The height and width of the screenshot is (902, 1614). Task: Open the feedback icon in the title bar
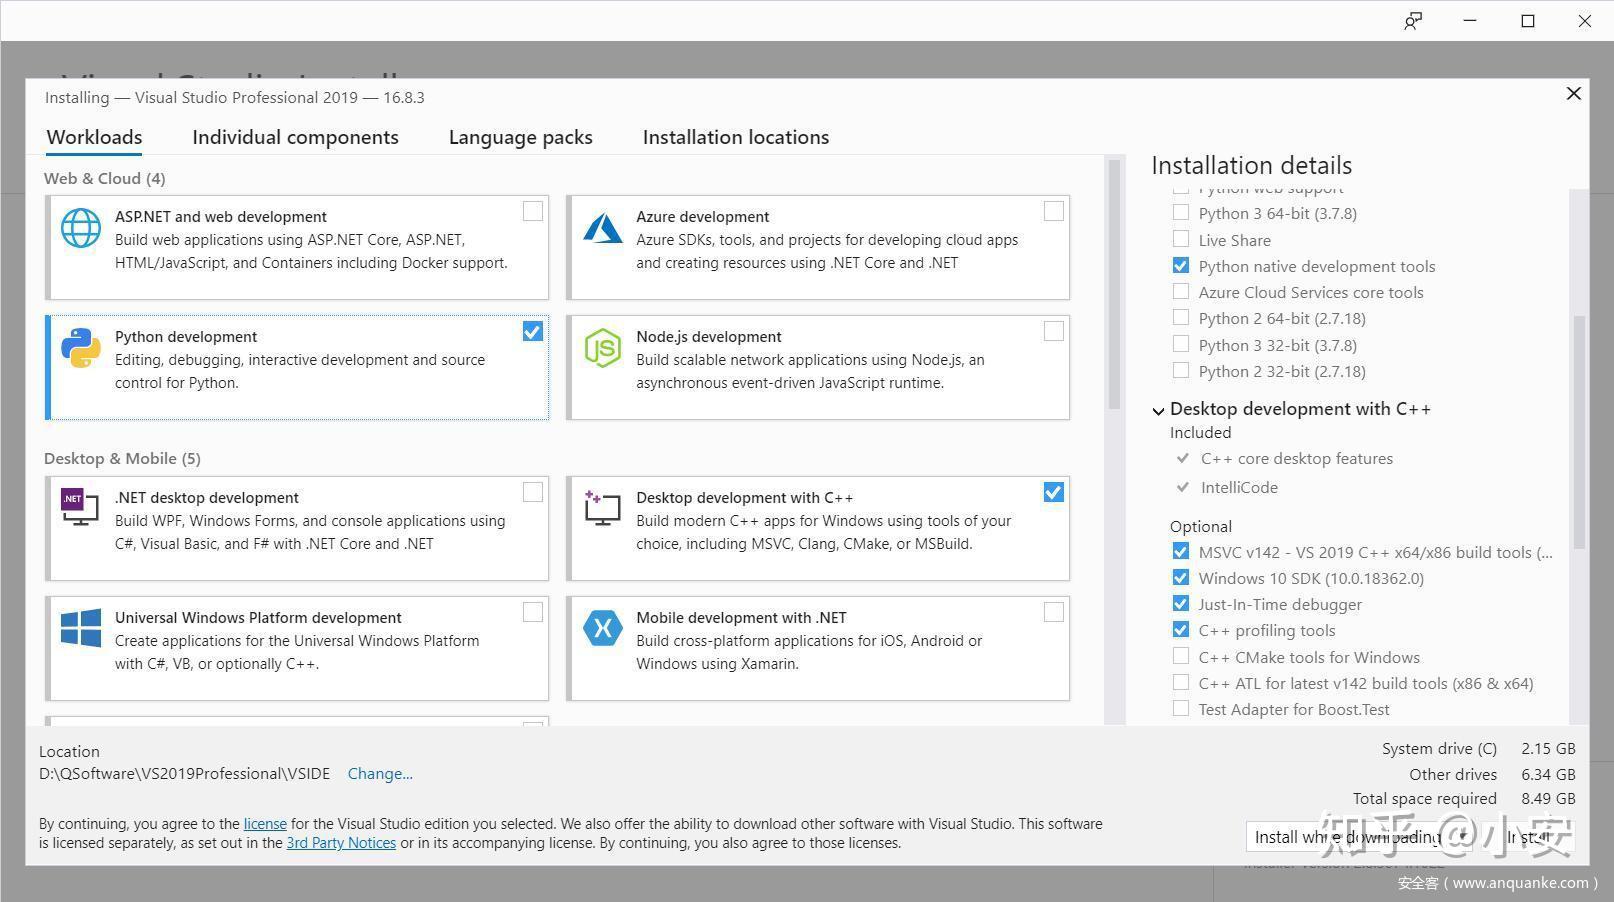point(1413,21)
